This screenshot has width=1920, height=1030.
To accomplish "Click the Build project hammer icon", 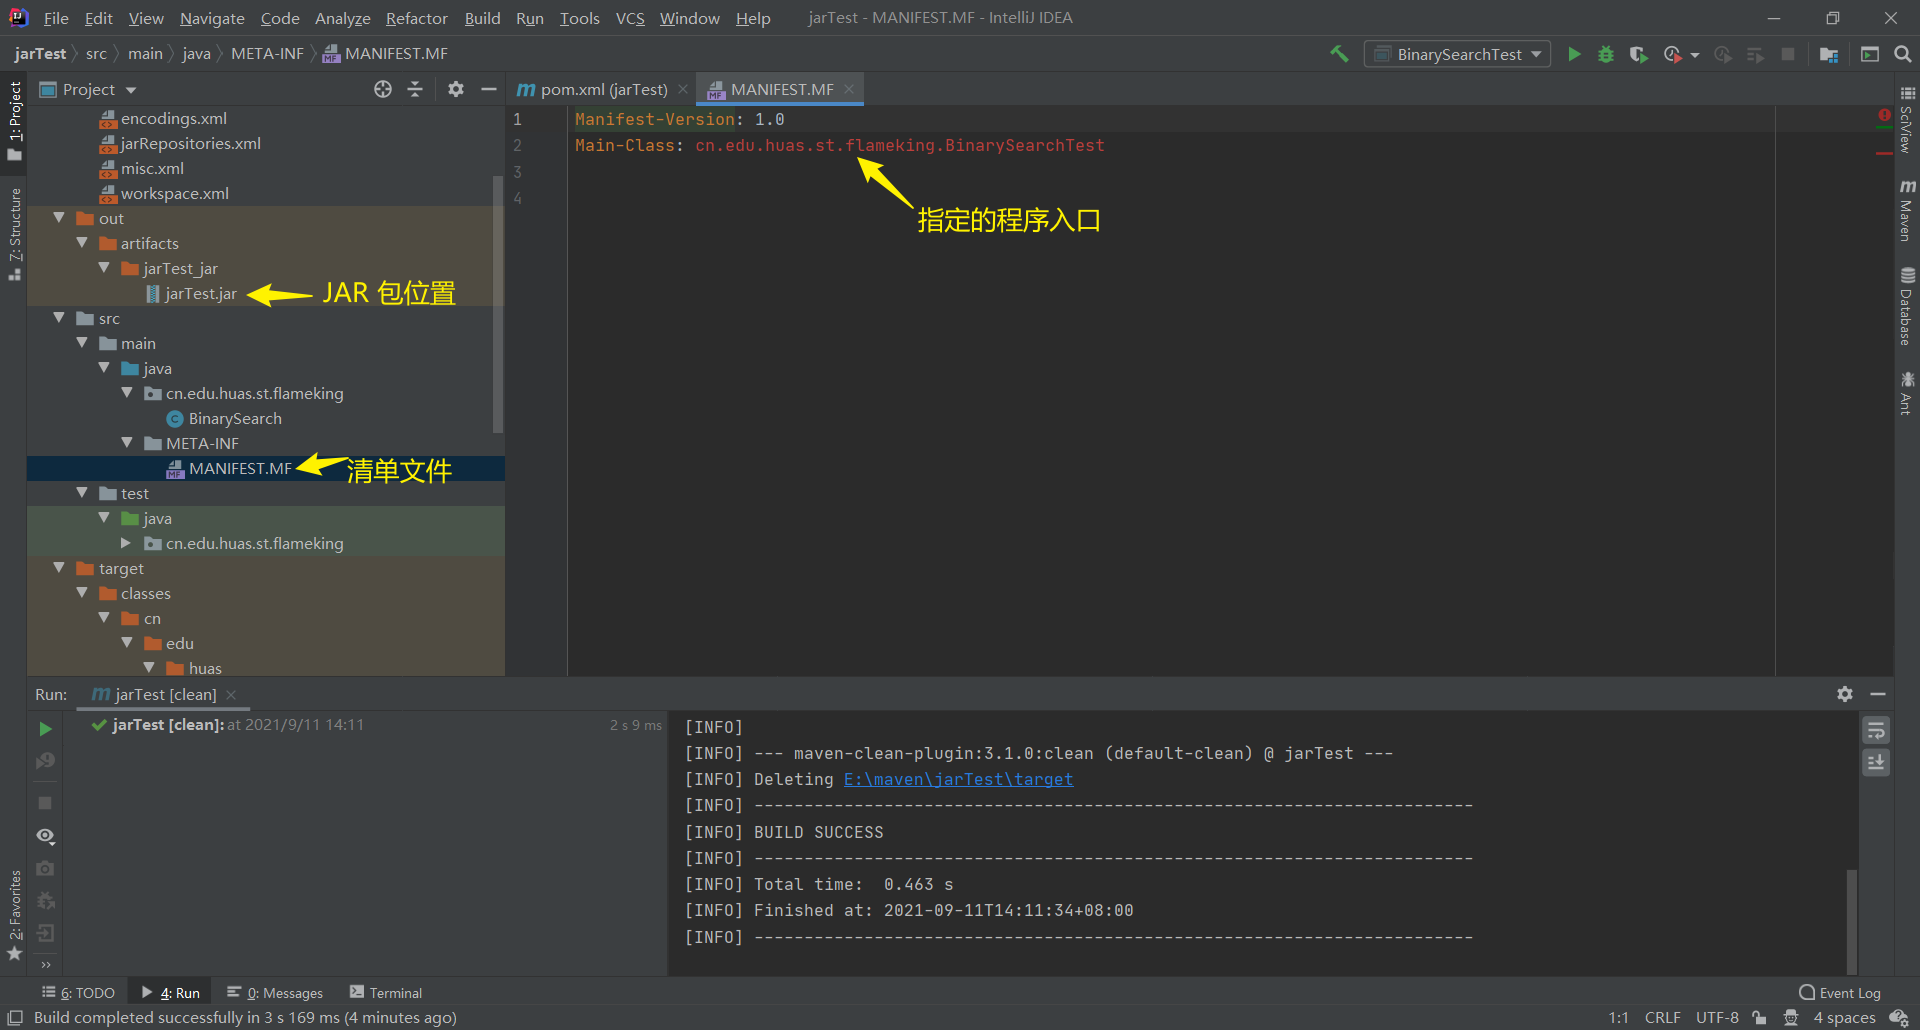I will (1339, 54).
